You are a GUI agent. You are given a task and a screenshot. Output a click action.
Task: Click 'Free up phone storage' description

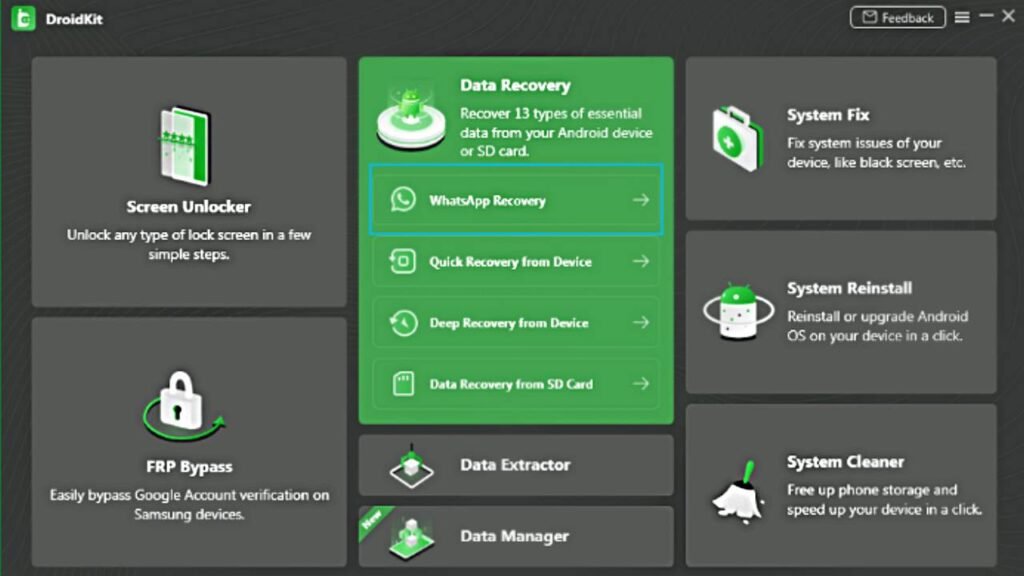click(x=884, y=500)
